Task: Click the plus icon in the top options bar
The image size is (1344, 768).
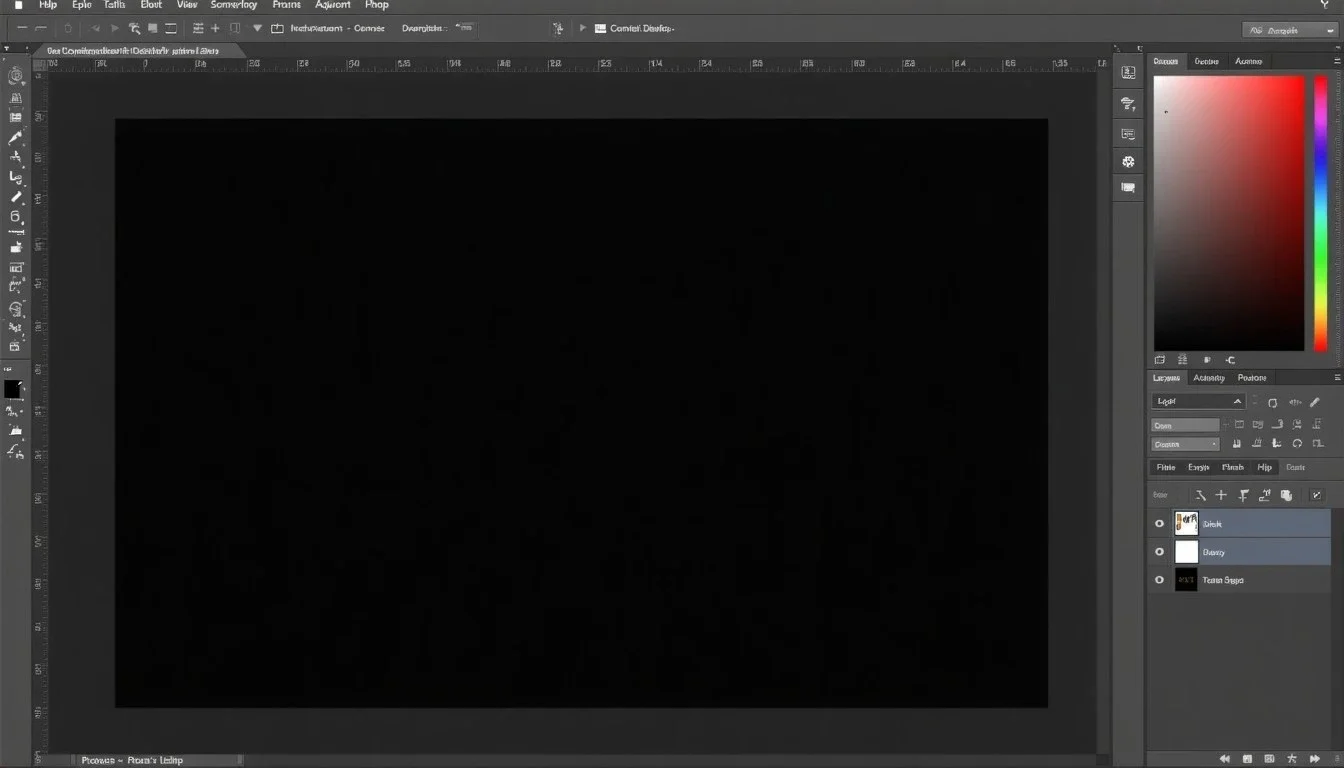Action: tap(215, 29)
